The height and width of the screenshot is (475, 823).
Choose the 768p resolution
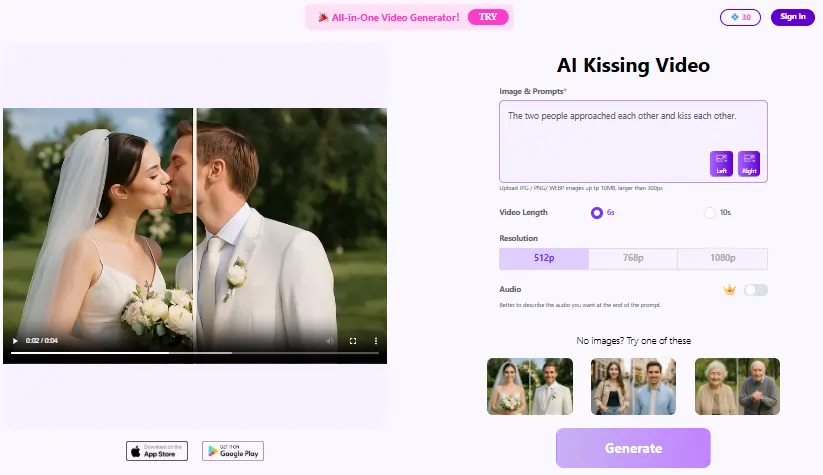point(633,258)
